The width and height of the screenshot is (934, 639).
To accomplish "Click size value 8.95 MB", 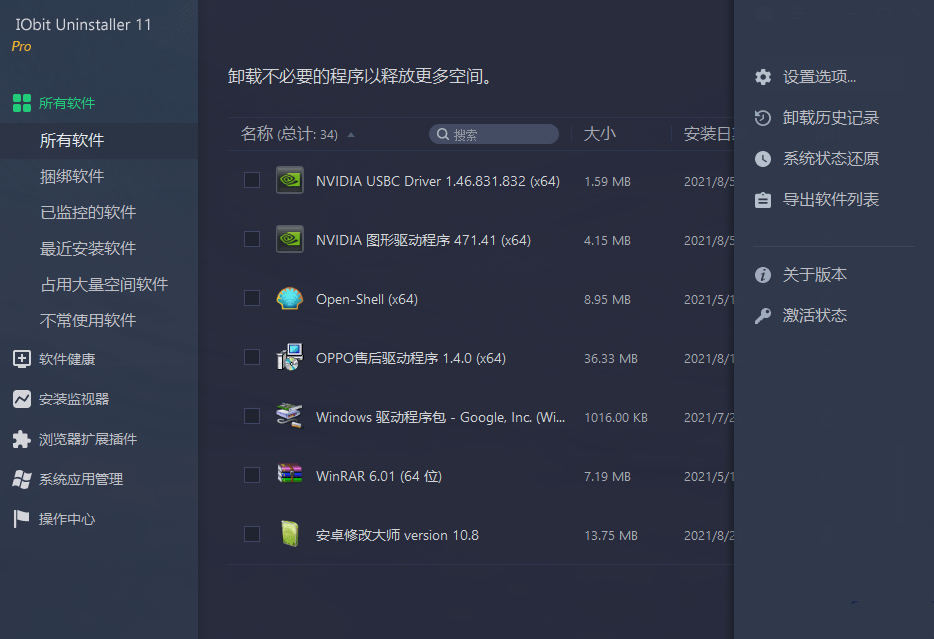I will pos(607,299).
